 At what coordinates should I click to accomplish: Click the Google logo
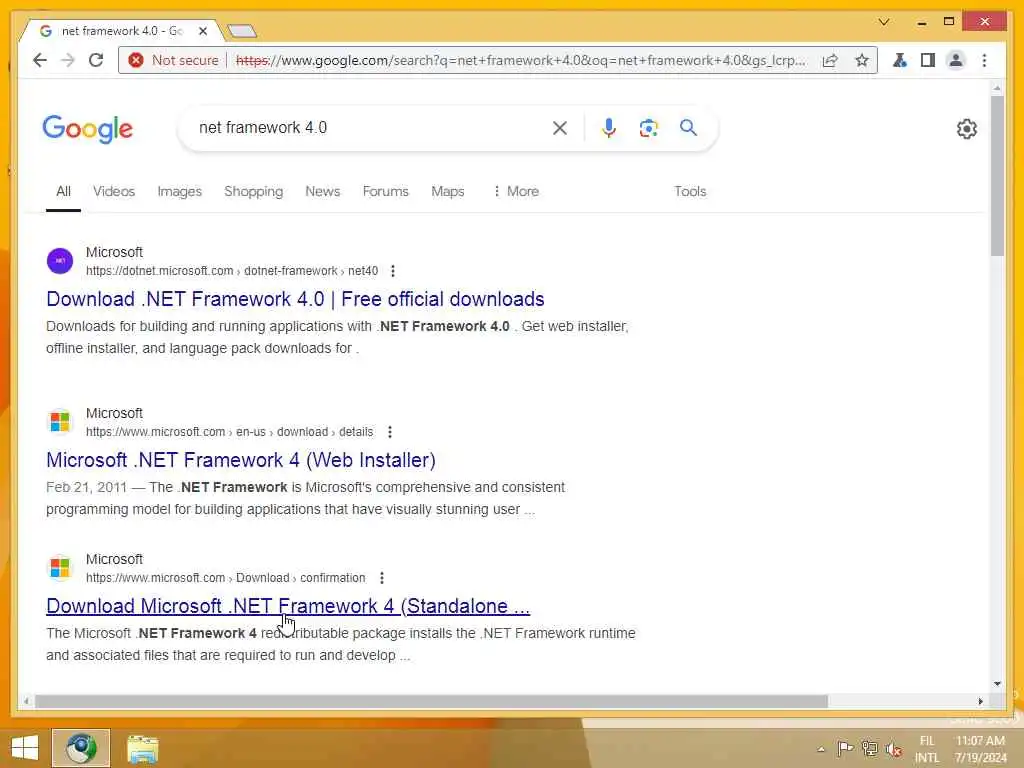[x=88, y=129]
